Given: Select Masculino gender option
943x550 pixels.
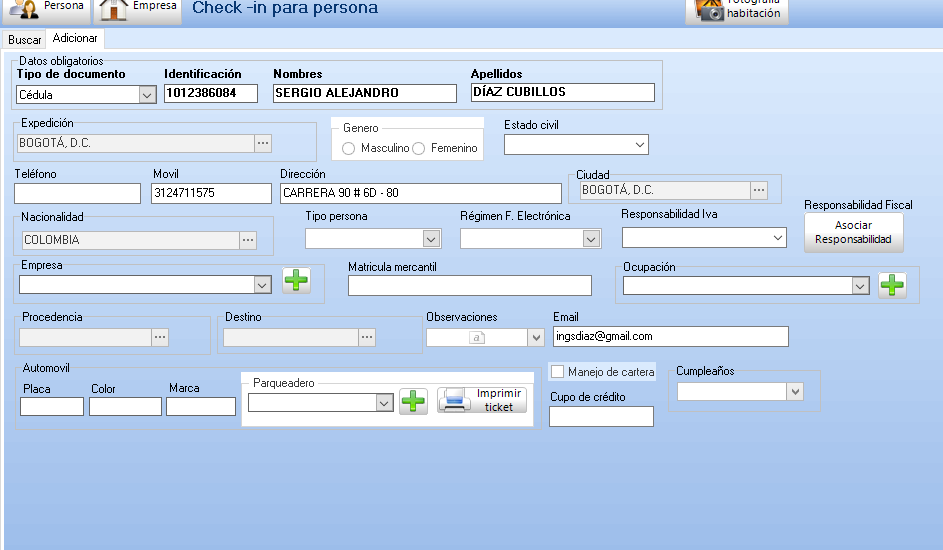Looking at the screenshot, I should pyautogui.click(x=349, y=149).
